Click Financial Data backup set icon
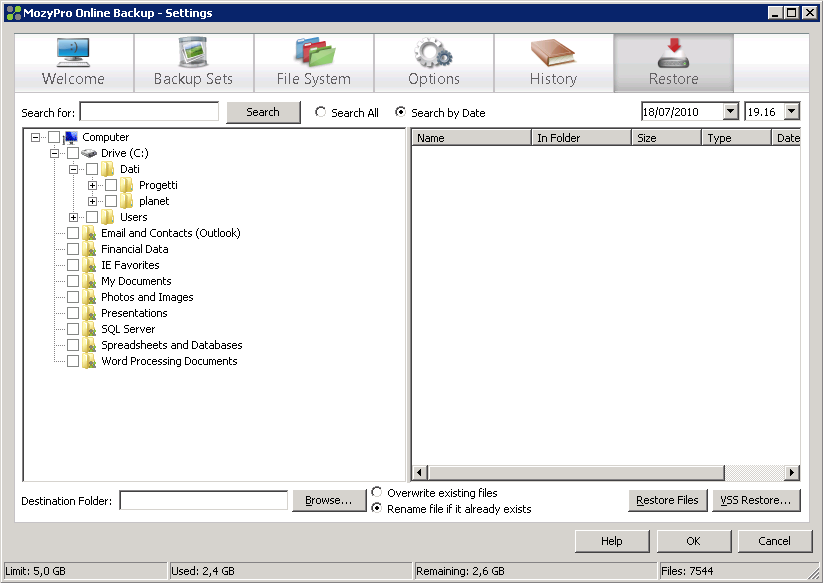Screen dimensions: 823x583 [89, 249]
